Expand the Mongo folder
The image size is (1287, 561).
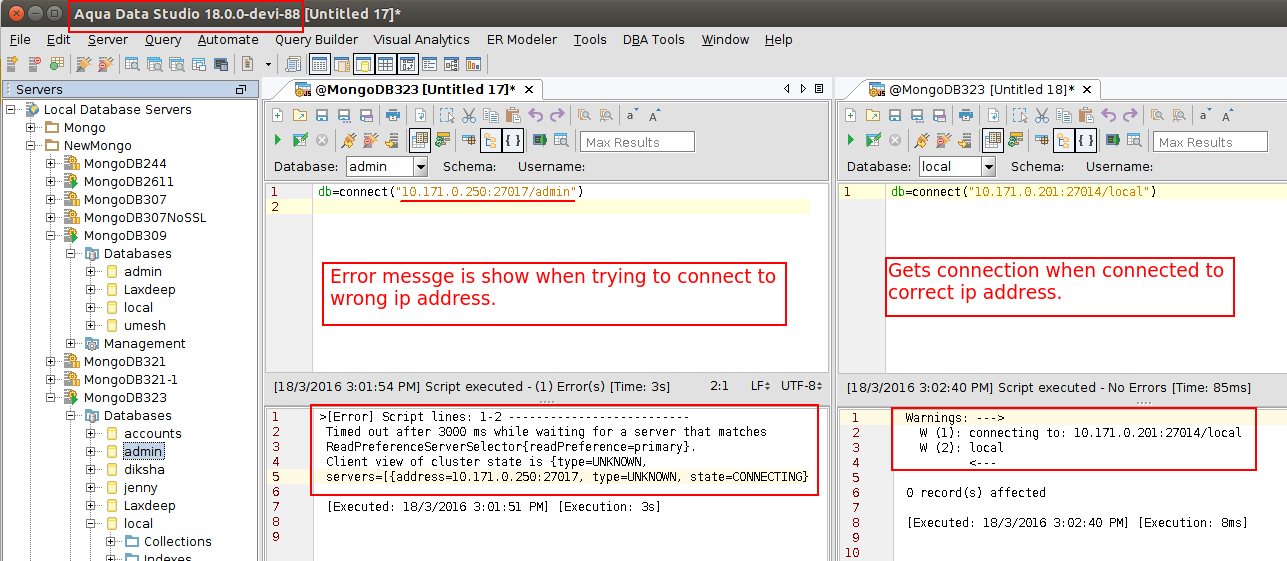(x=30, y=128)
